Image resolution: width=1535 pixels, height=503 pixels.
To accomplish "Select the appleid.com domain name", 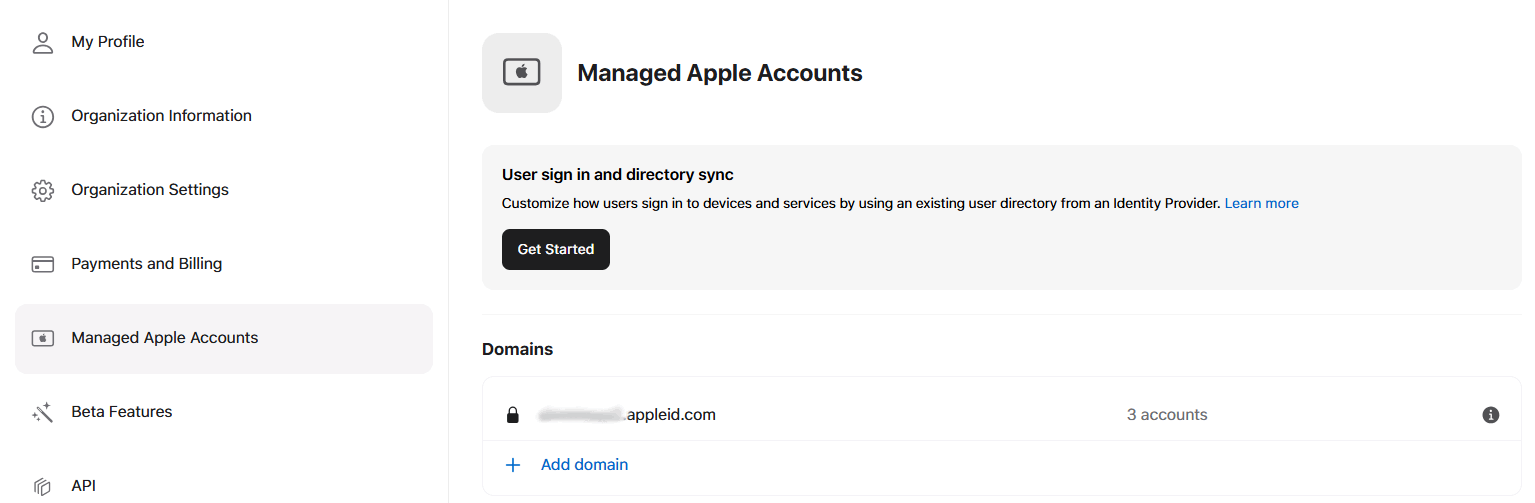I will (x=627, y=415).
